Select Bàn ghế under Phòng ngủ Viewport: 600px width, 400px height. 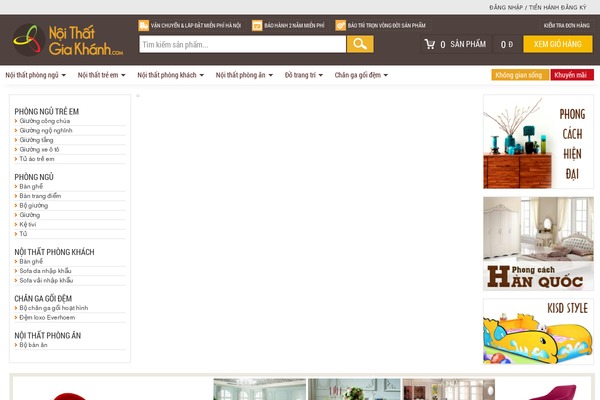click(x=31, y=186)
